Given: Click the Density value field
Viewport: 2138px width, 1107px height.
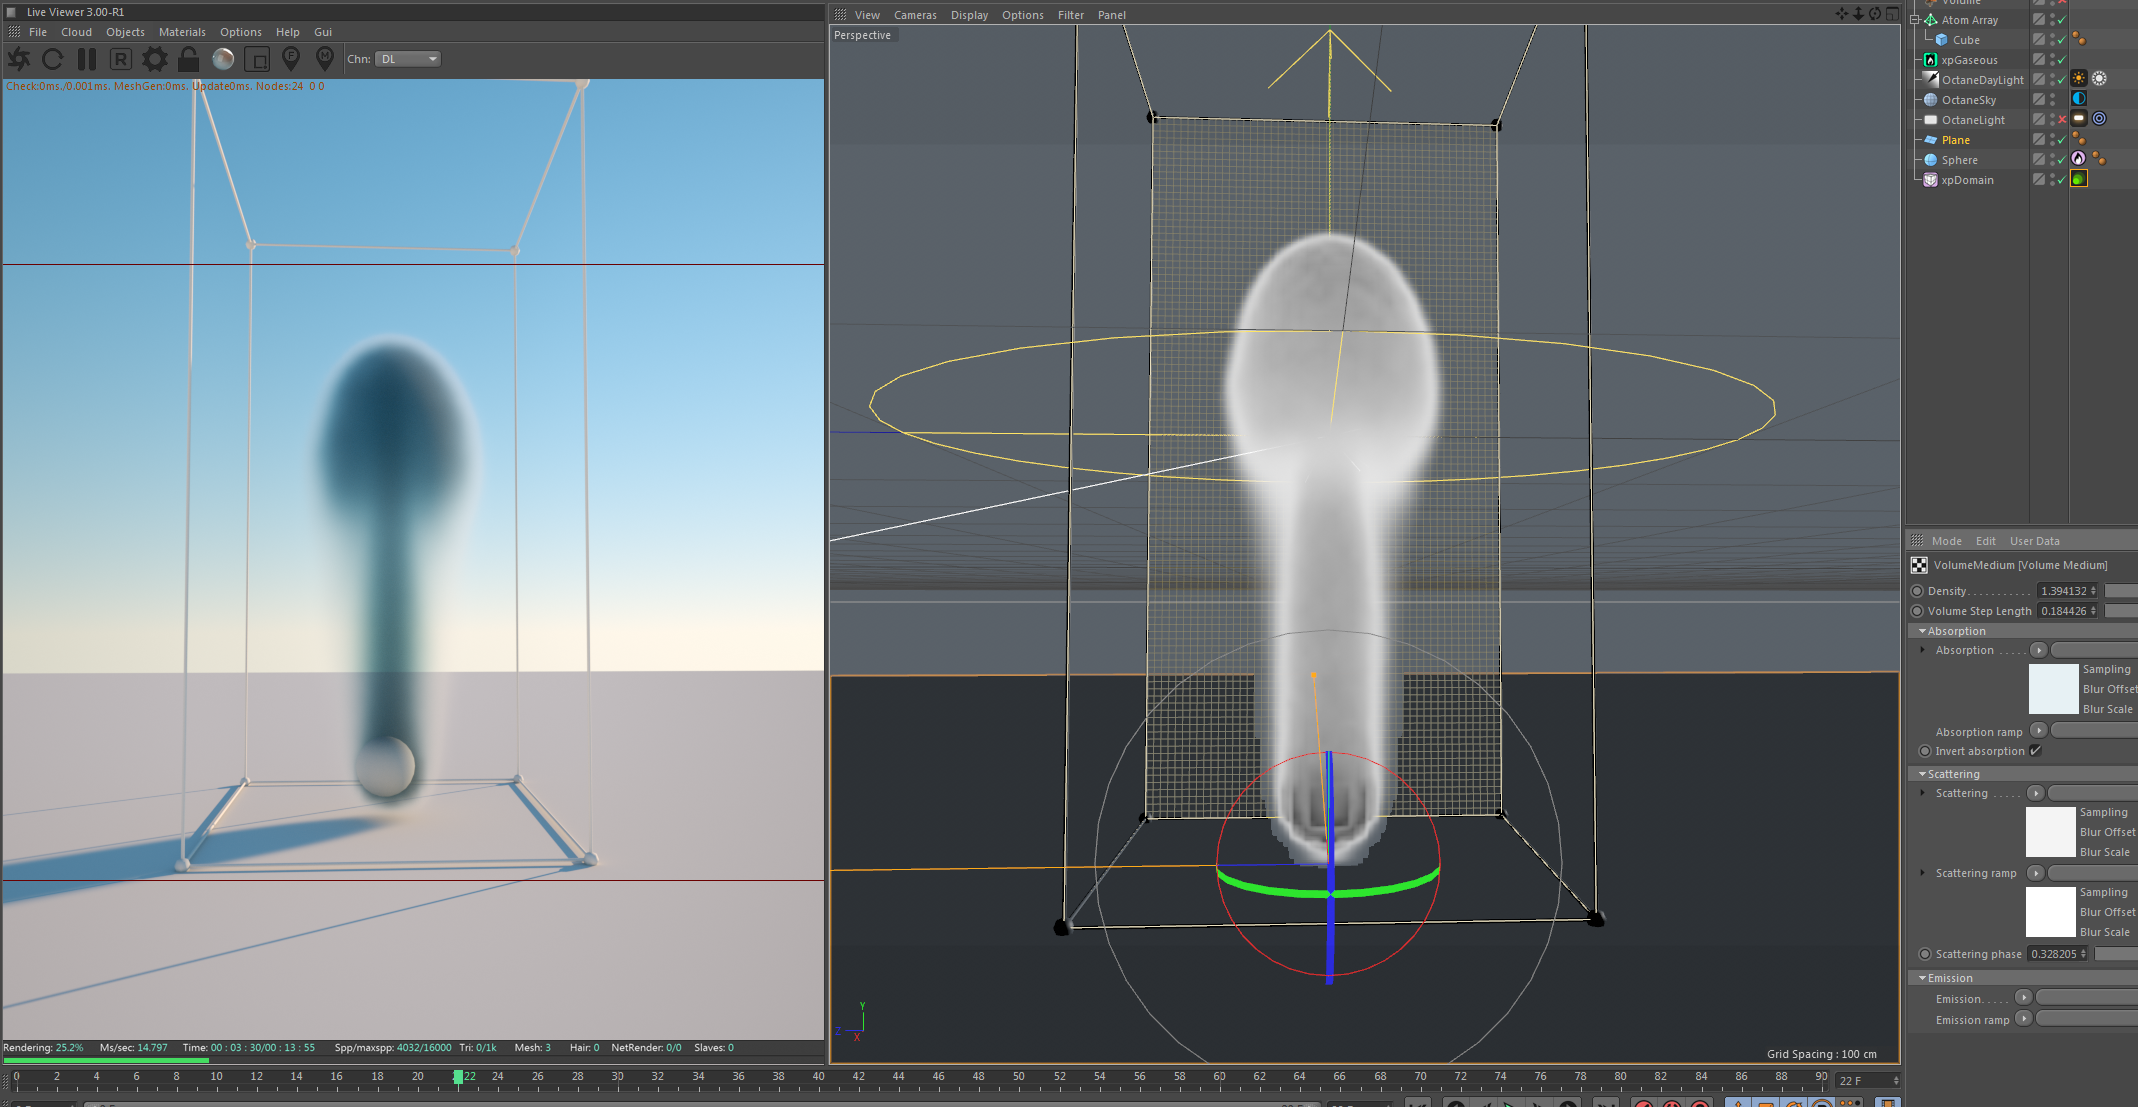Looking at the screenshot, I should click(2064, 591).
